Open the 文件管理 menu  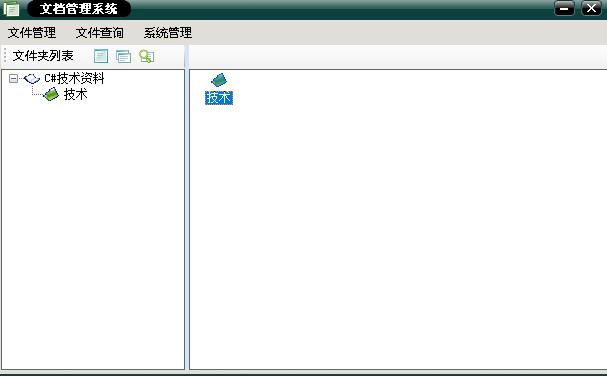pos(32,33)
